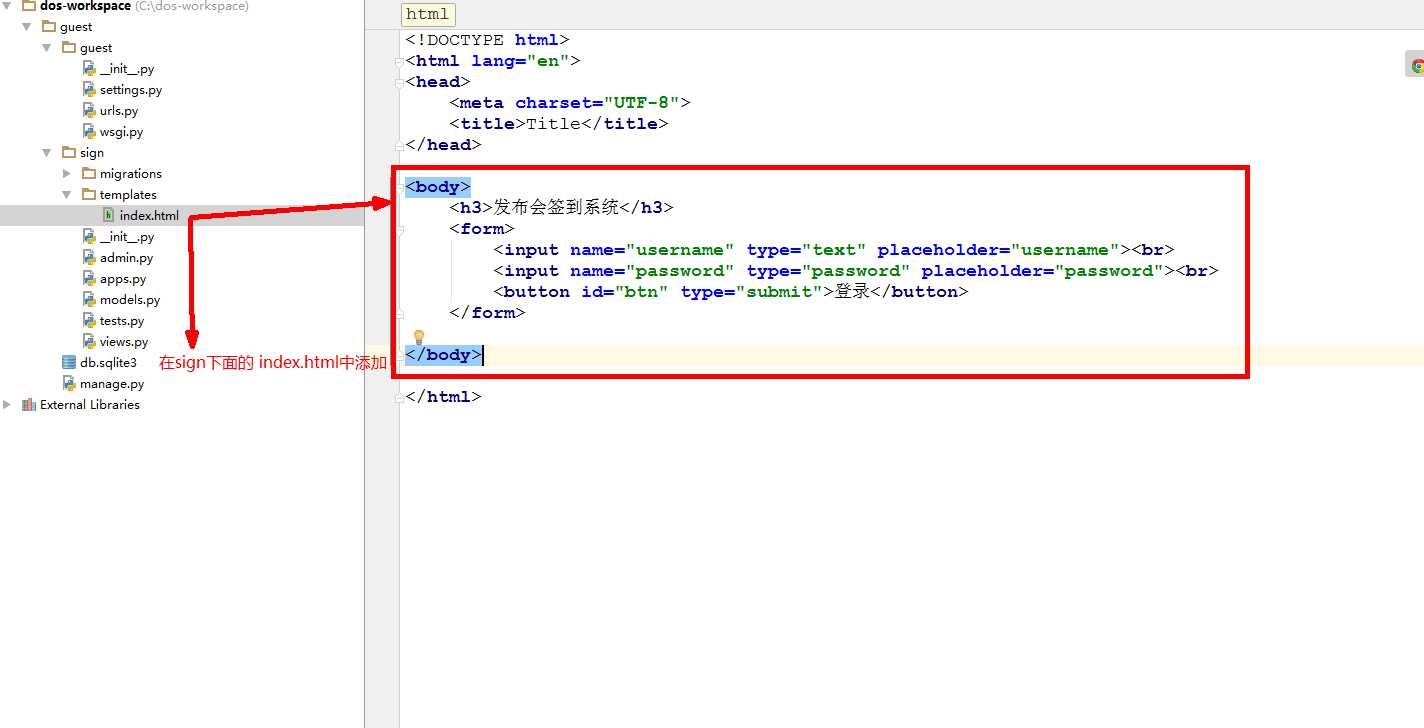The height and width of the screenshot is (728, 1424).
Task: Select views.py in sign folder
Action: (x=124, y=342)
